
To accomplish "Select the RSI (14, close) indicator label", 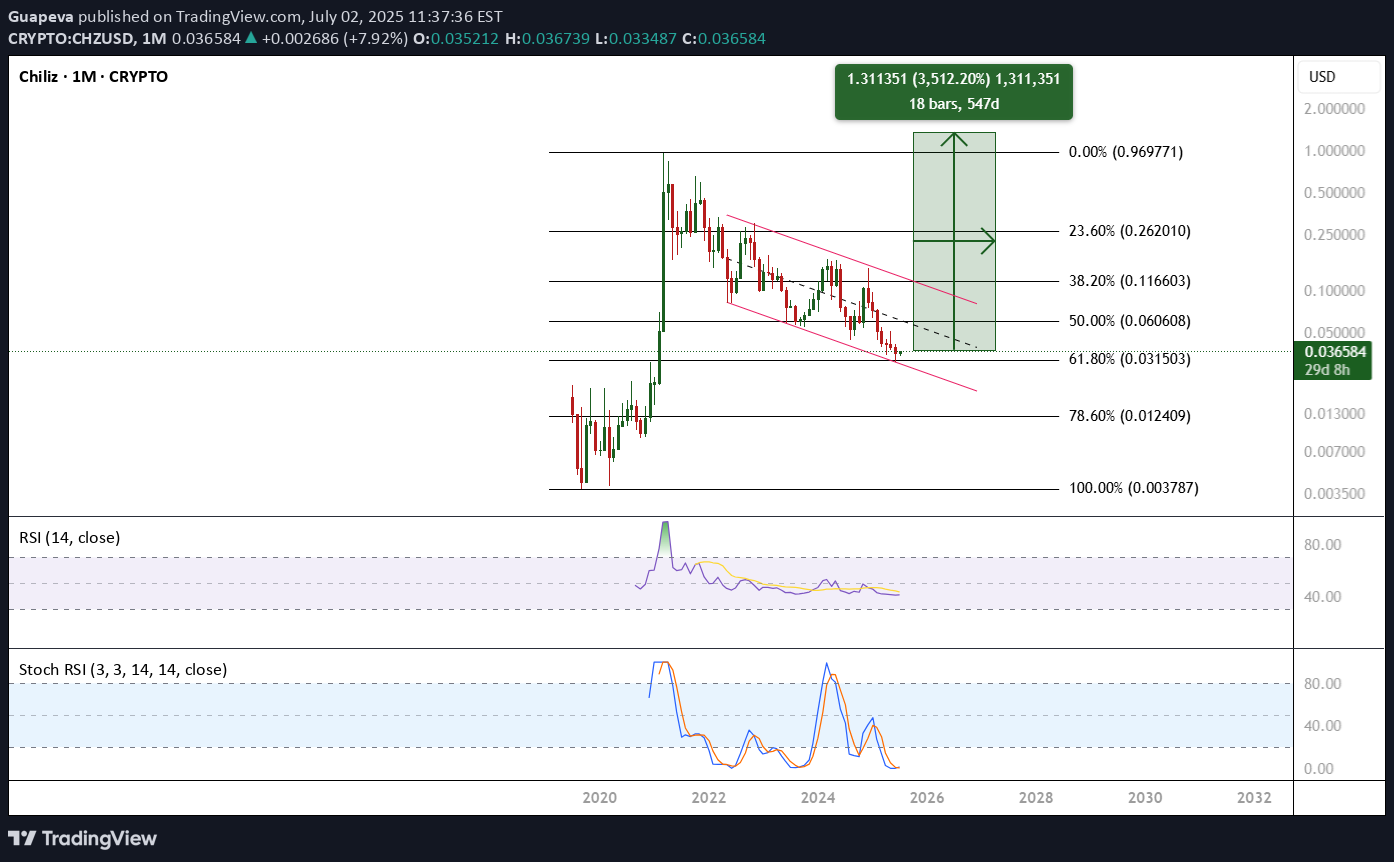I will point(70,537).
